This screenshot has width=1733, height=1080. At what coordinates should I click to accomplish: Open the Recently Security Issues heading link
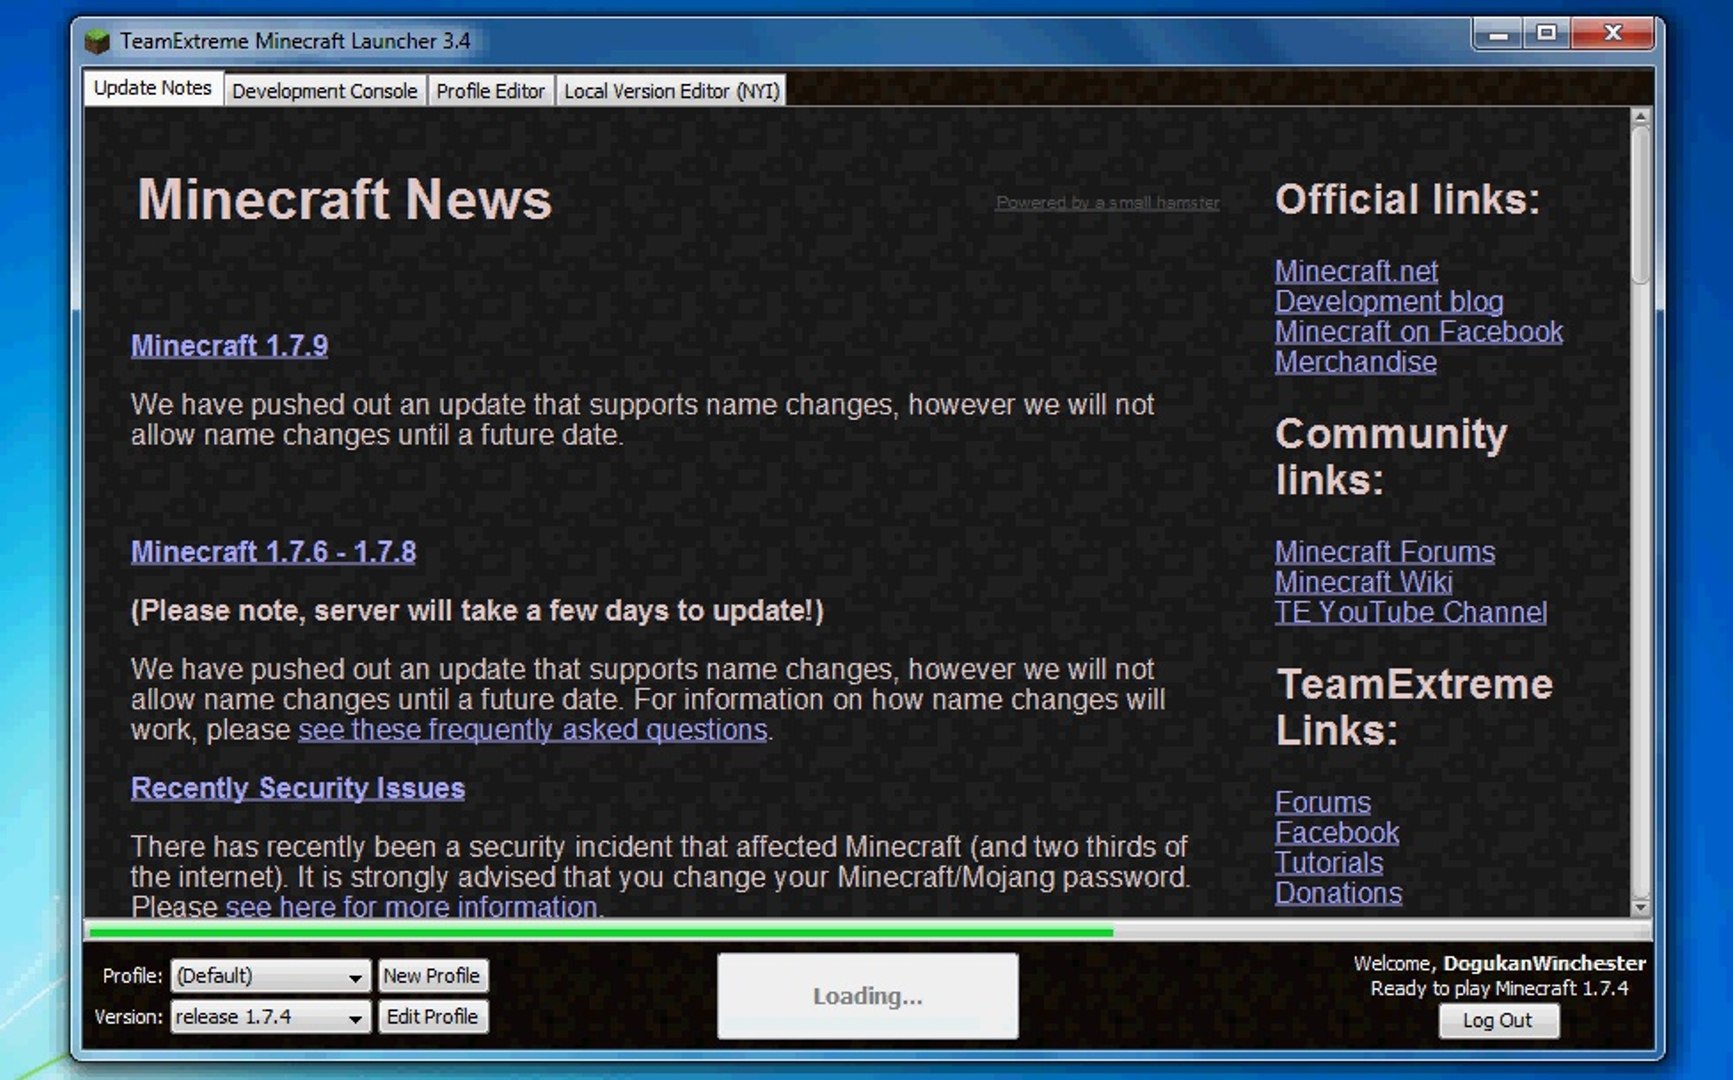coord(298,788)
